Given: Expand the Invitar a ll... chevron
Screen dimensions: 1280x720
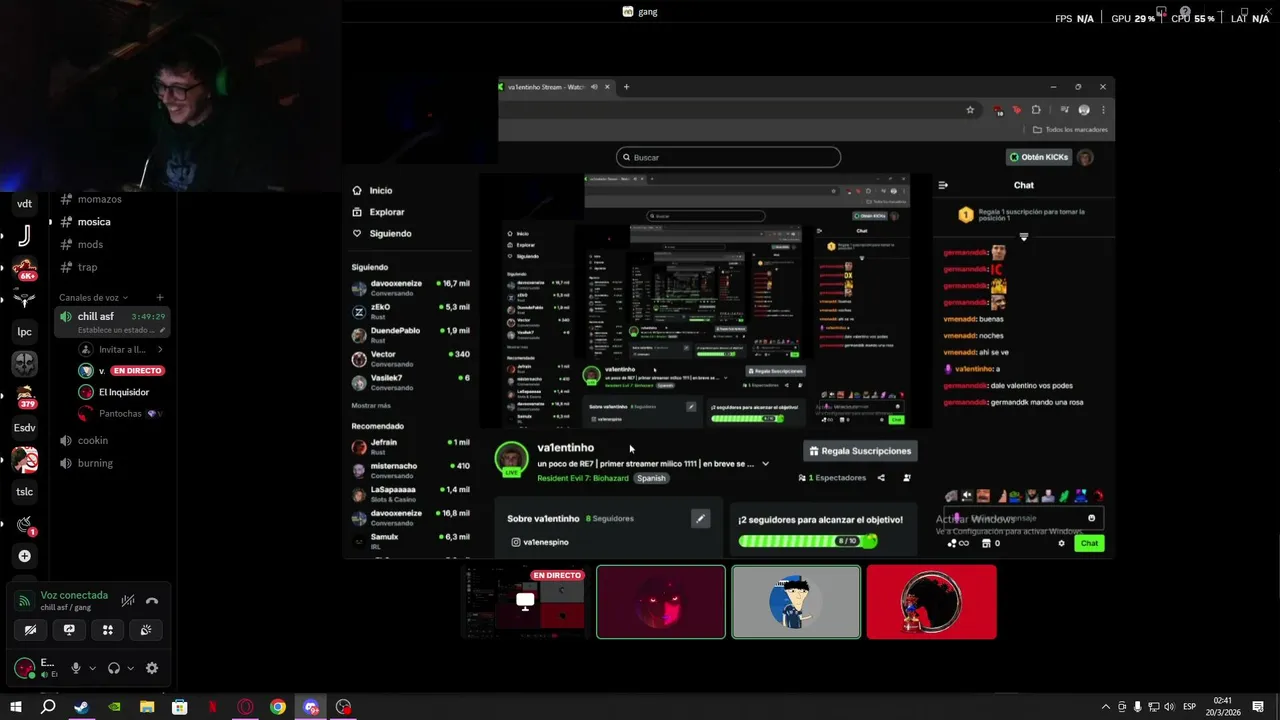Looking at the screenshot, I should [160, 350].
